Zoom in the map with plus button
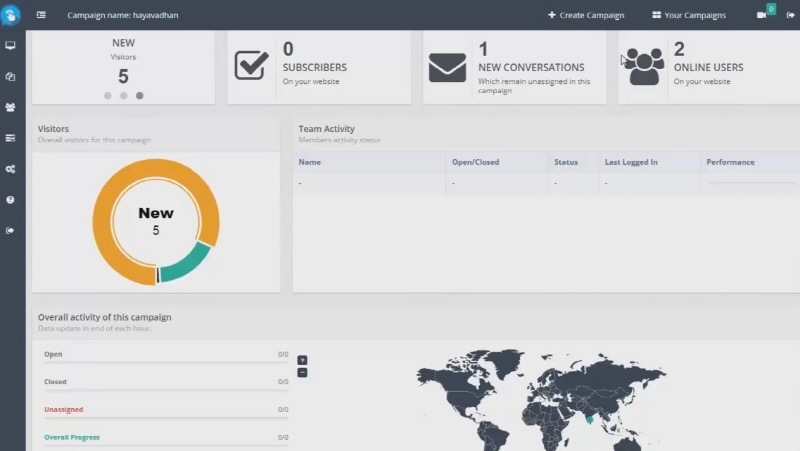 pos(303,360)
